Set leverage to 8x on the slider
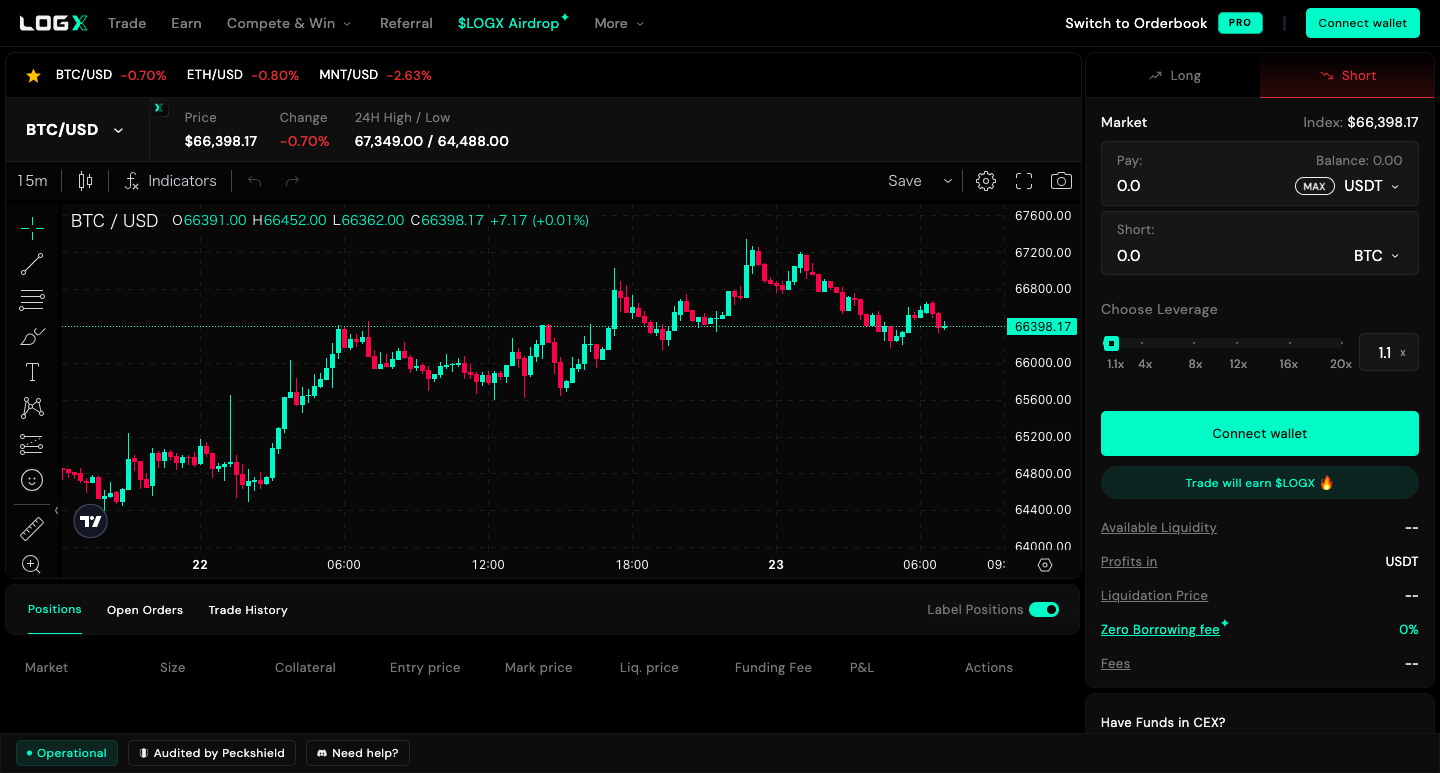 point(1194,342)
